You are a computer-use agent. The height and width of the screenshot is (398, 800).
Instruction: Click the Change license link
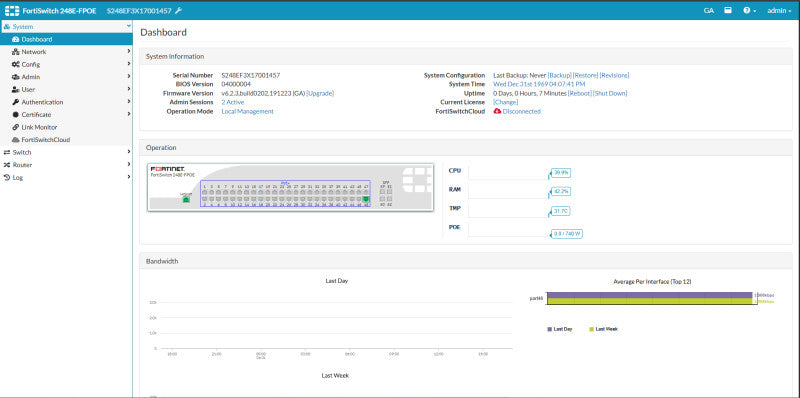tap(506, 102)
